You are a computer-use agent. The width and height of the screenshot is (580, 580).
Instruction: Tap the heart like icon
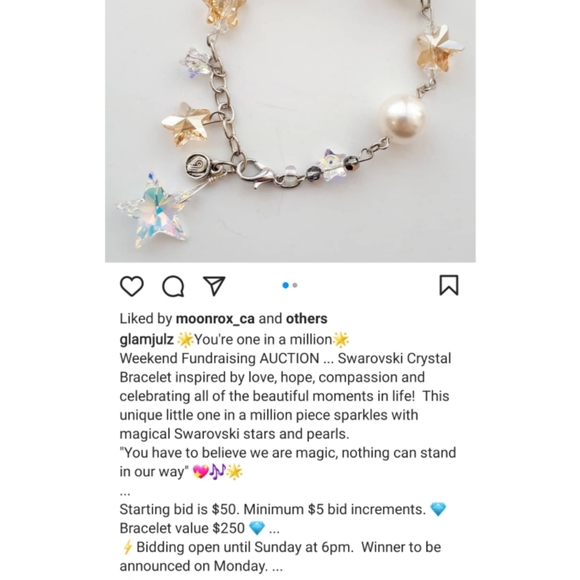(x=132, y=286)
